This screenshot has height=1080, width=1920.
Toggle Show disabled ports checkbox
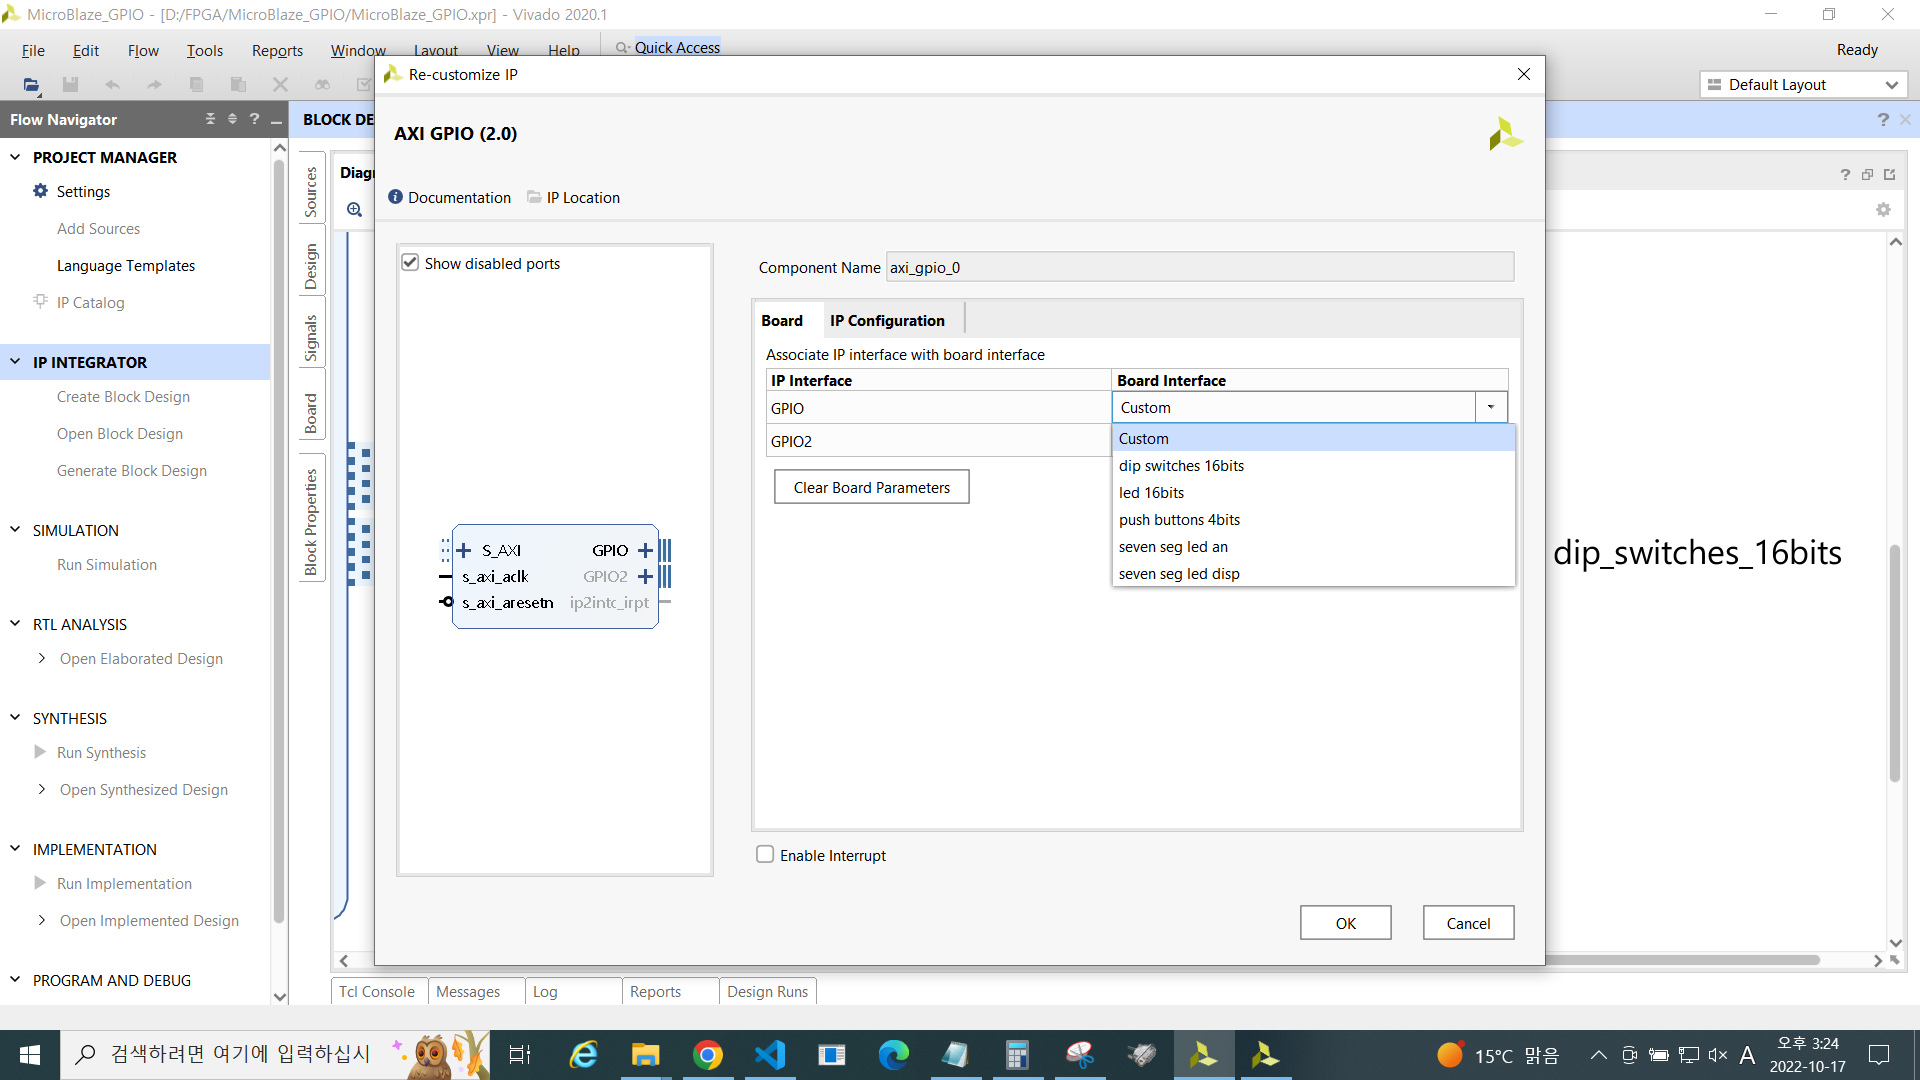coord(410,262)
